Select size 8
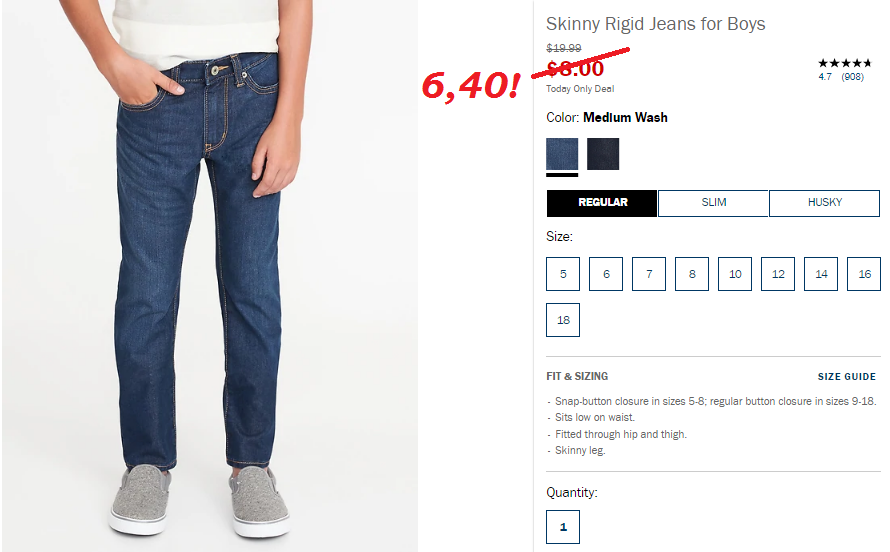 tap(692, 274)
